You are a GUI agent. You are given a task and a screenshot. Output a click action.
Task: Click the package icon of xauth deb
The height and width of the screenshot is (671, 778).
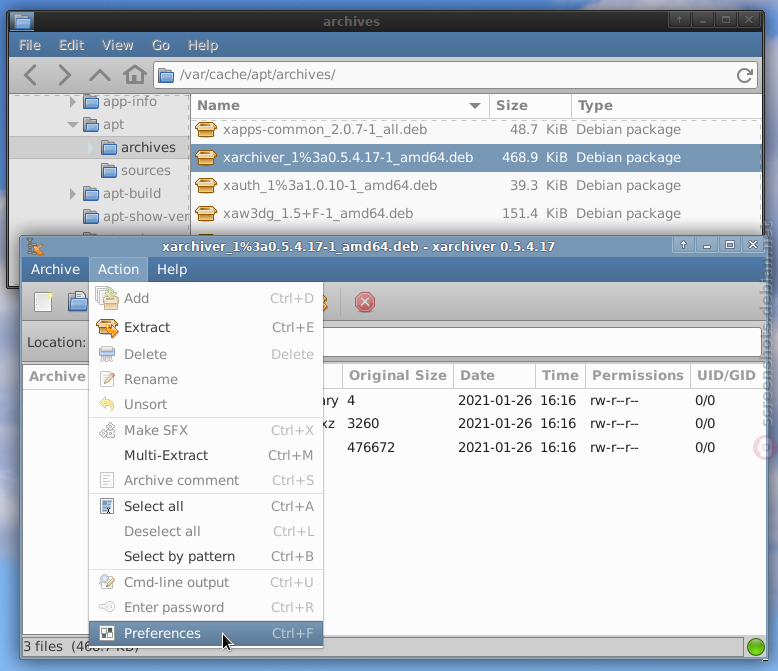(206, 186)
